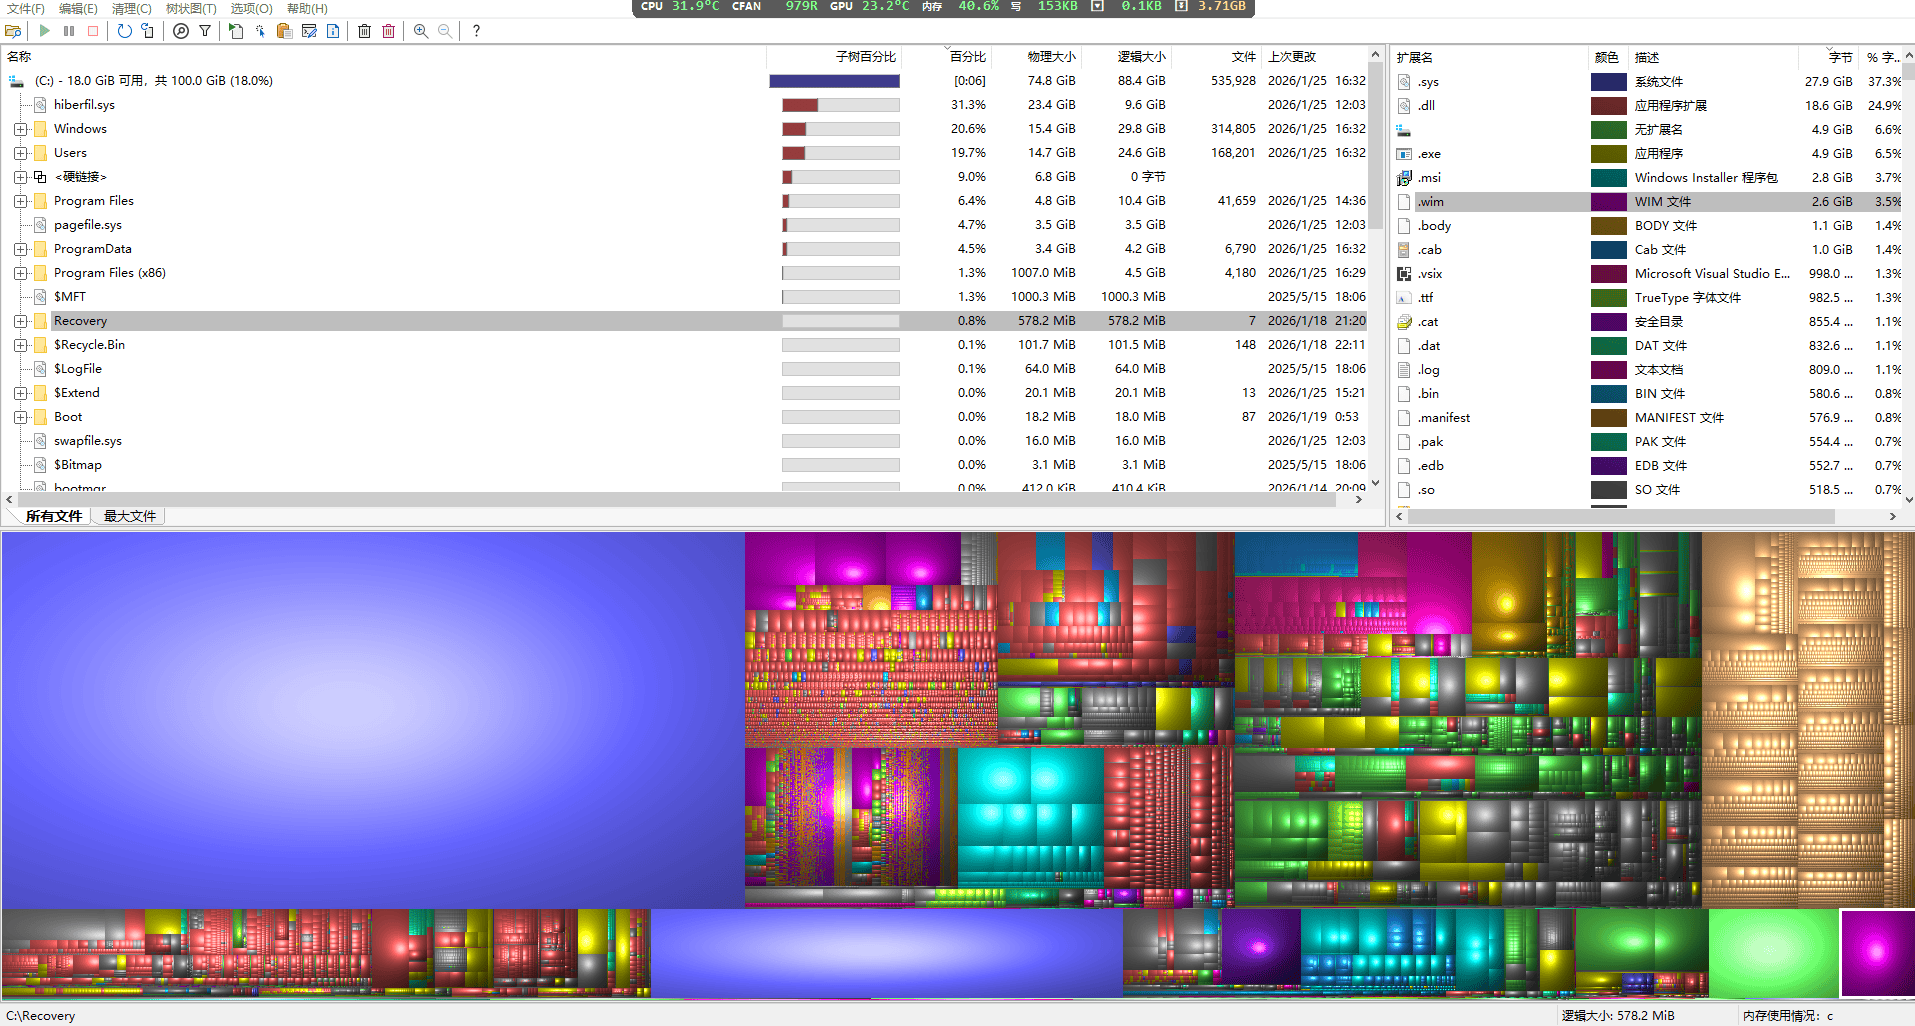
Task: Expand the Users folder tree node
Action: tap(20, 153)
